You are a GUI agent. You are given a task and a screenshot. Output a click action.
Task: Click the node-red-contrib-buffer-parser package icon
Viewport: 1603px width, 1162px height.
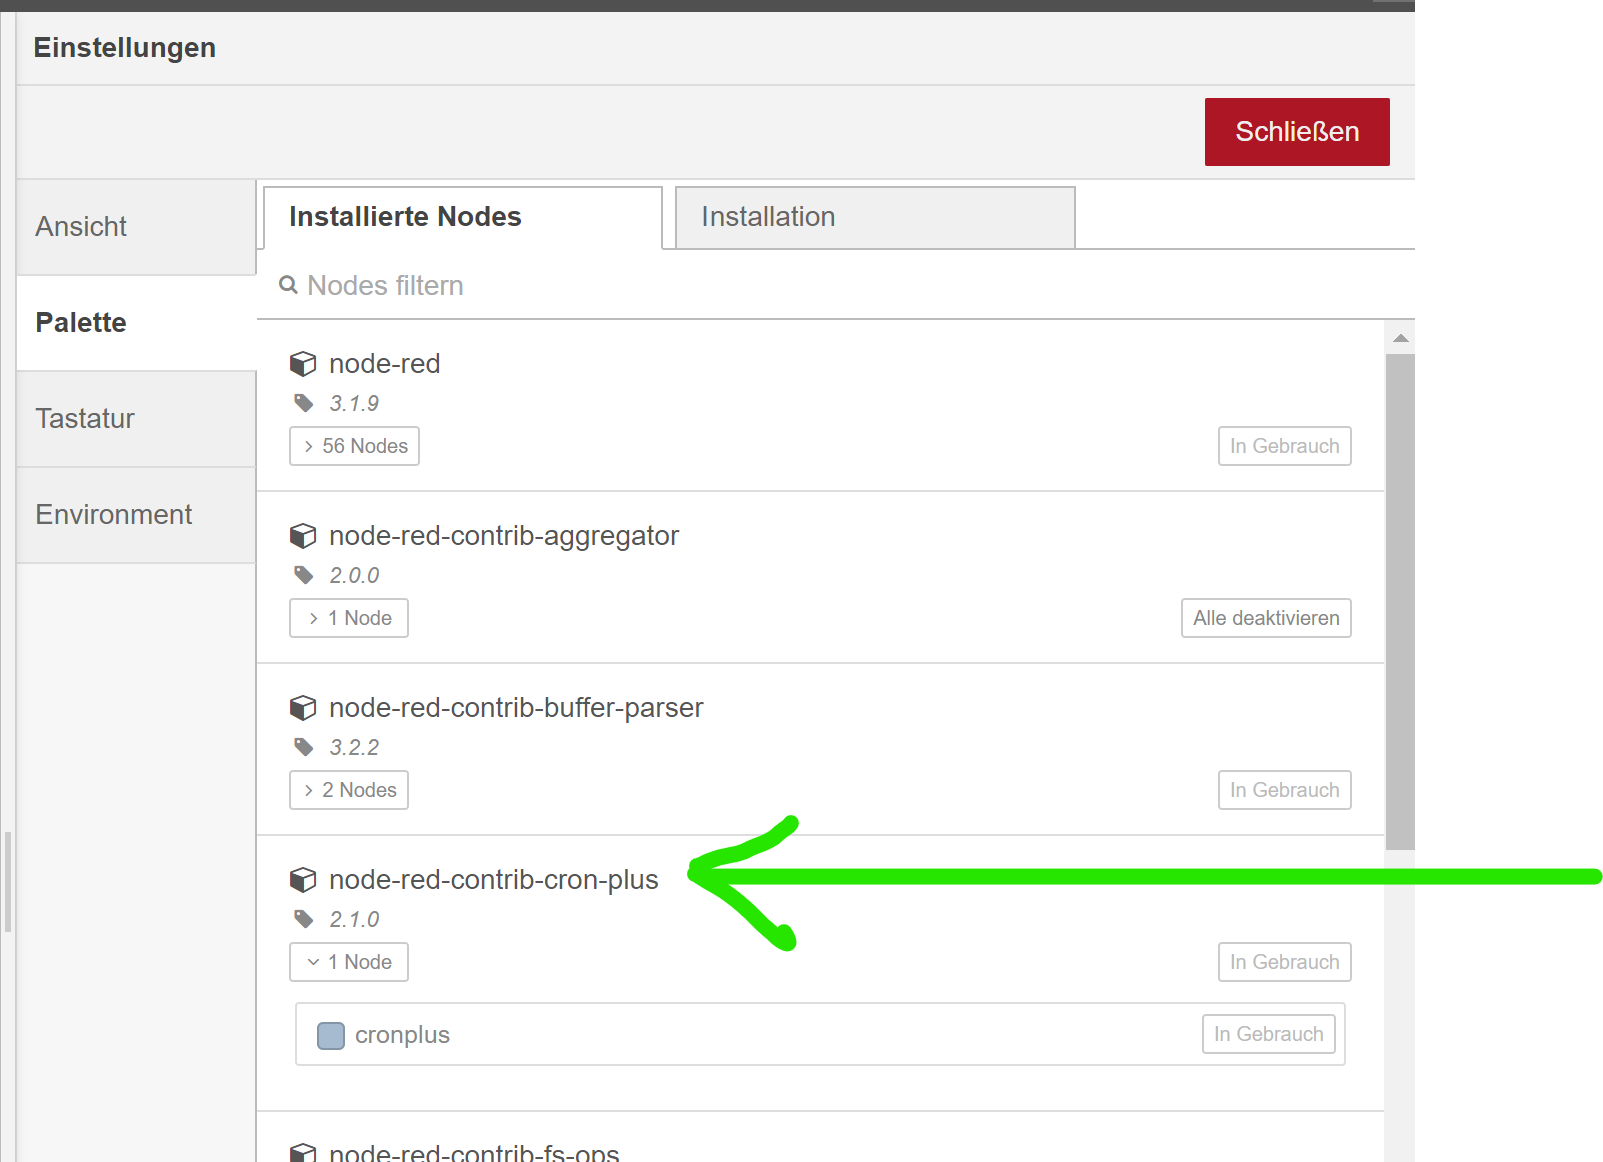(x=303, y=708)
